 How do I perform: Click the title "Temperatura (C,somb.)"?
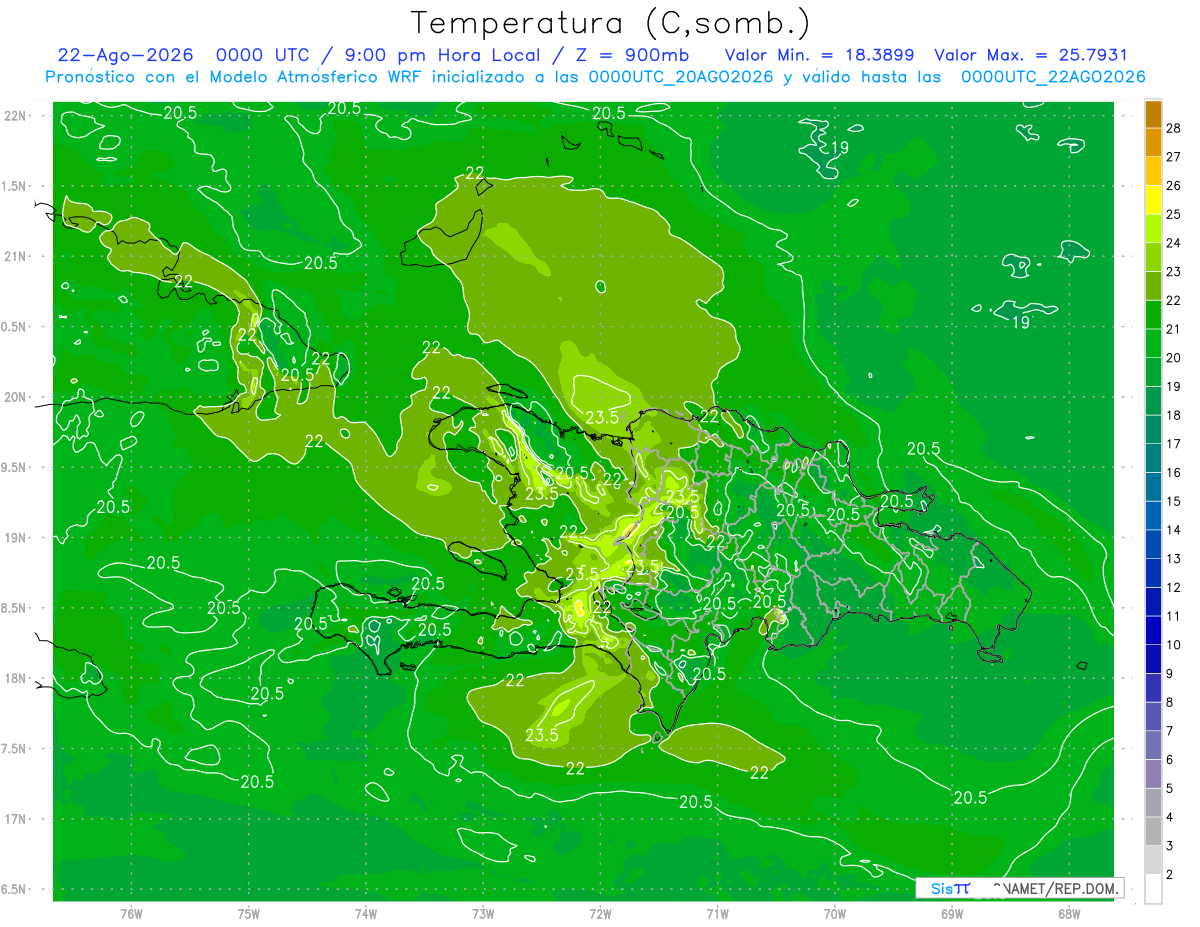pos(611,23)
